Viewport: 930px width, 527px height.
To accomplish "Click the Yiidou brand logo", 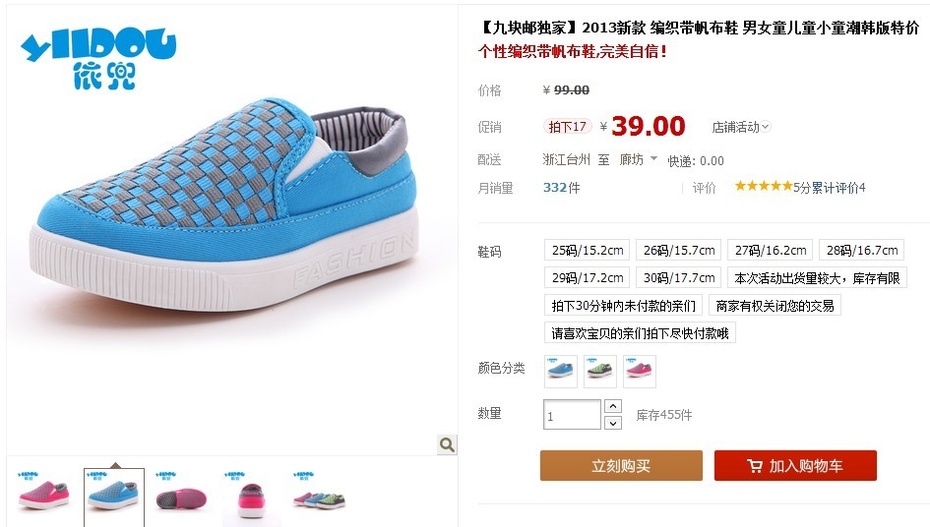I will (98, 60).
